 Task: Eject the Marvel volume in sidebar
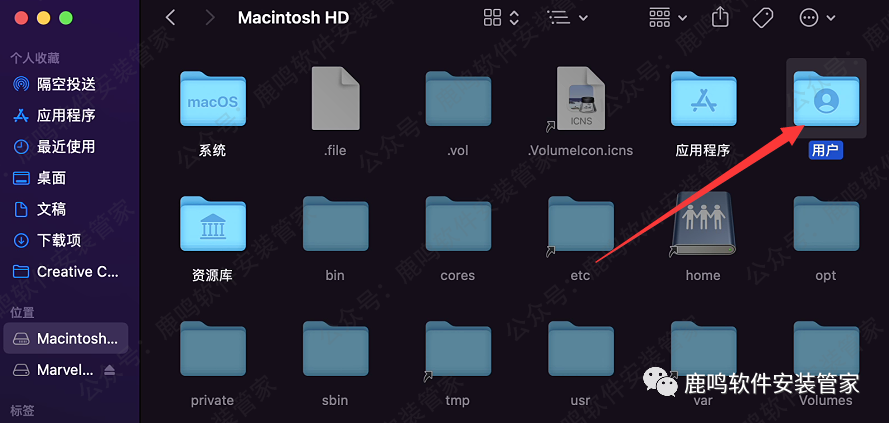[109, 370]
